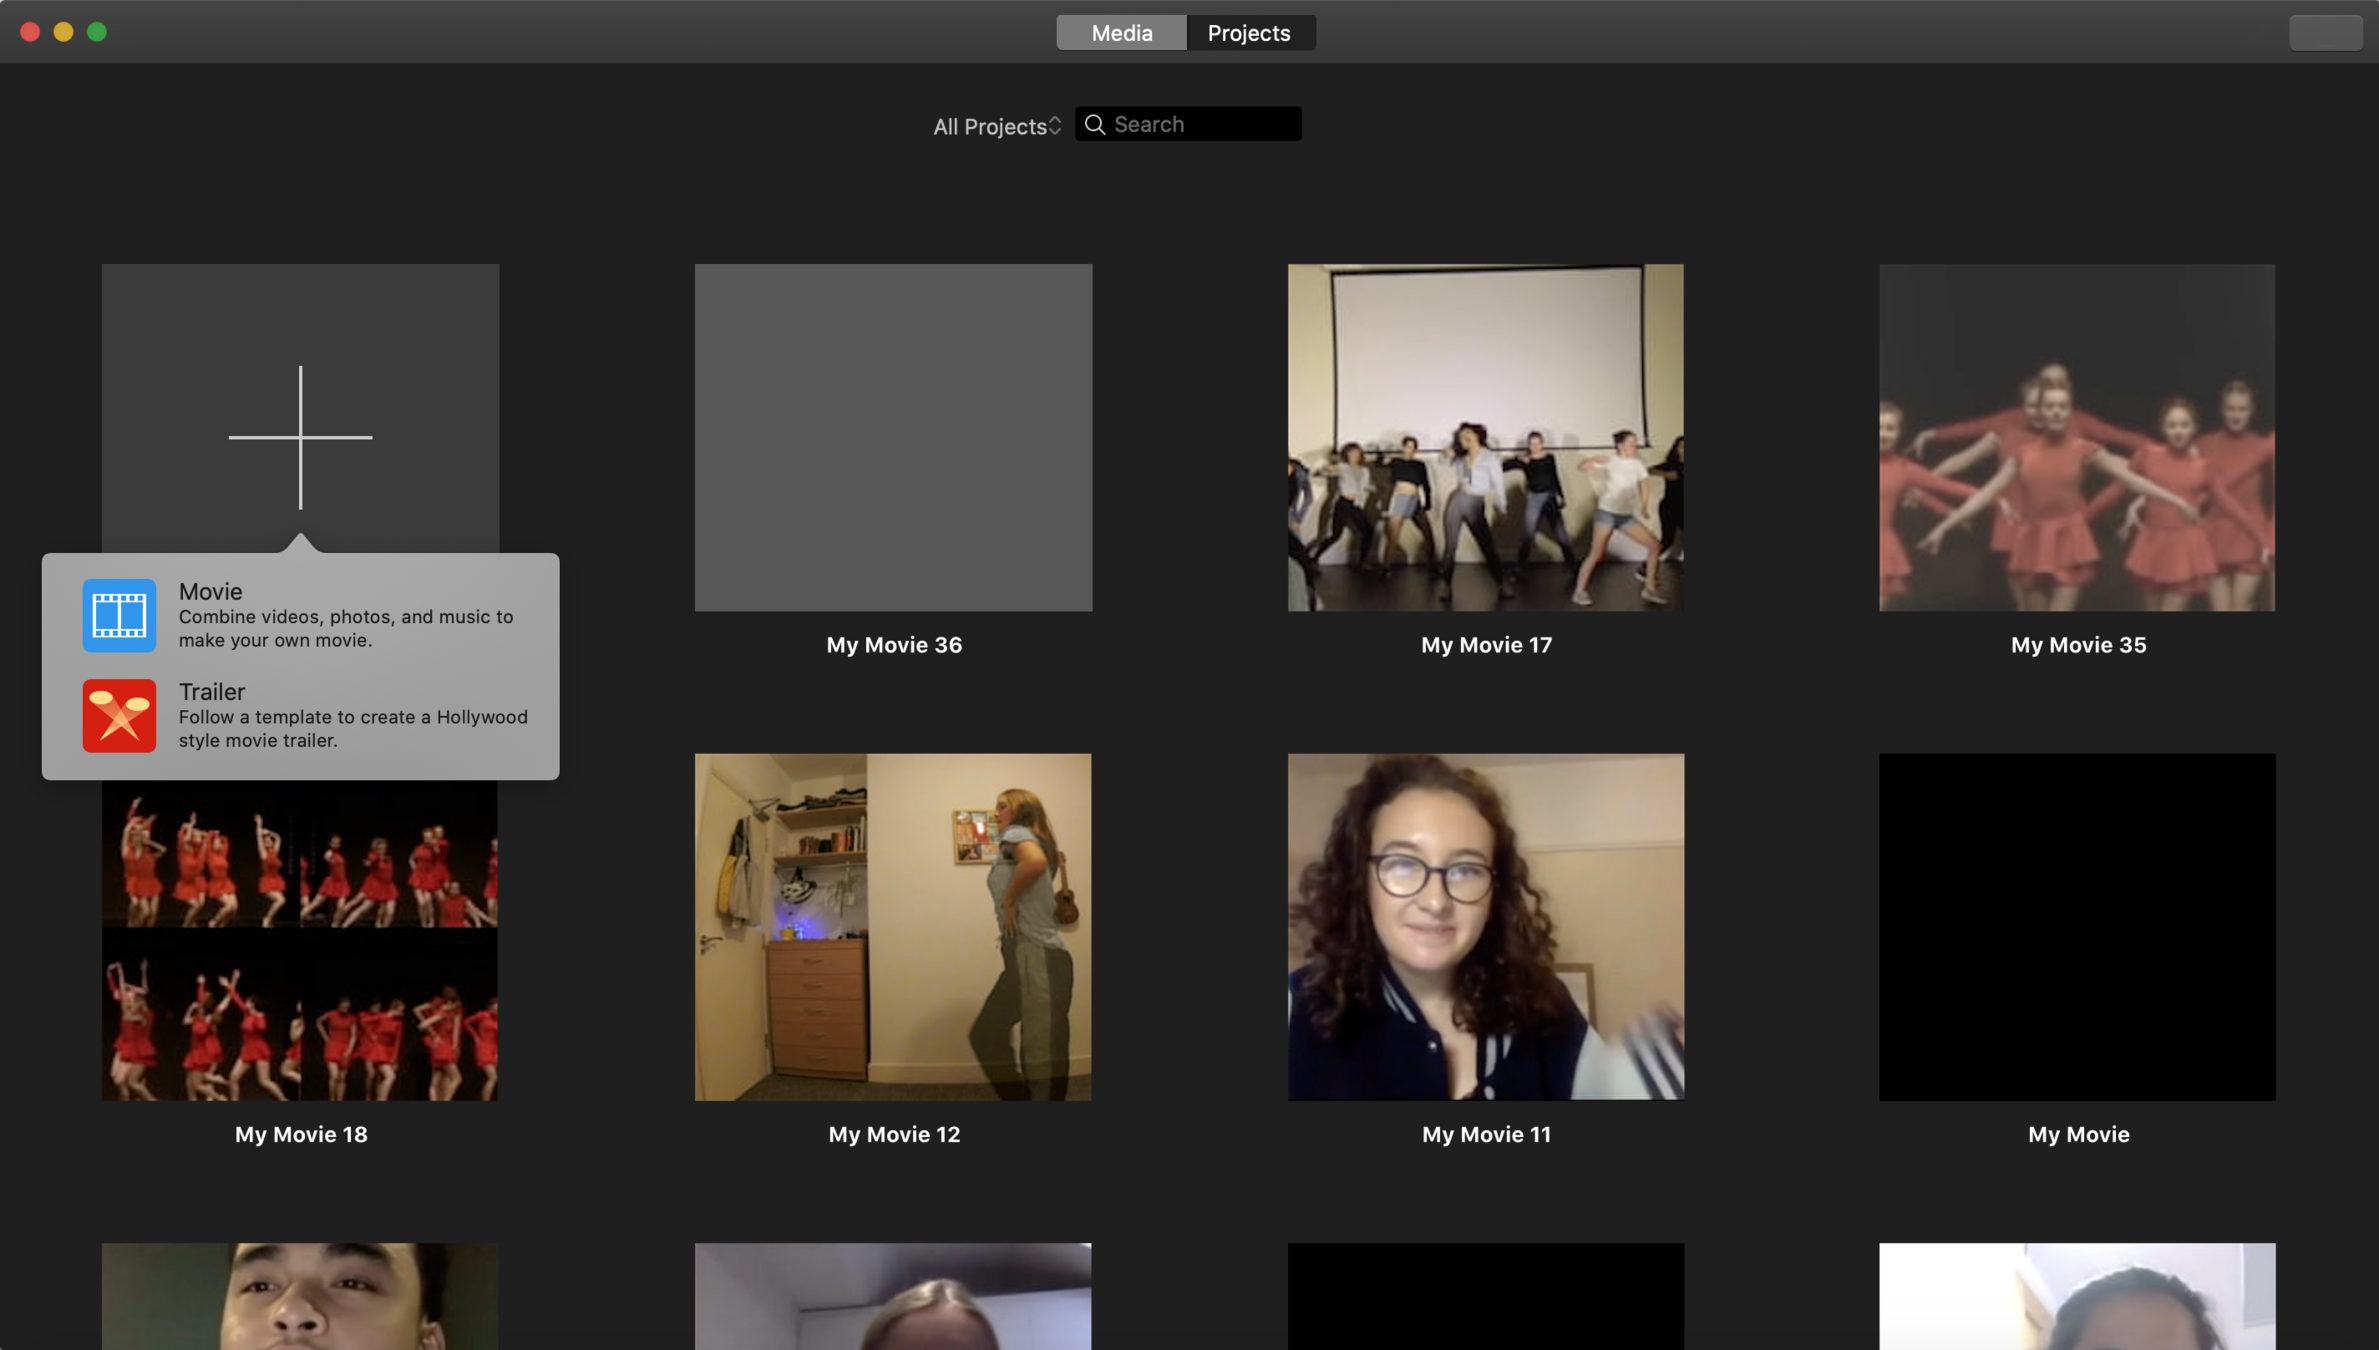Click the My Movie 17 title label
Image resolution: width=2379 pixels, height=1350 pixels.
click(1486, 645)
